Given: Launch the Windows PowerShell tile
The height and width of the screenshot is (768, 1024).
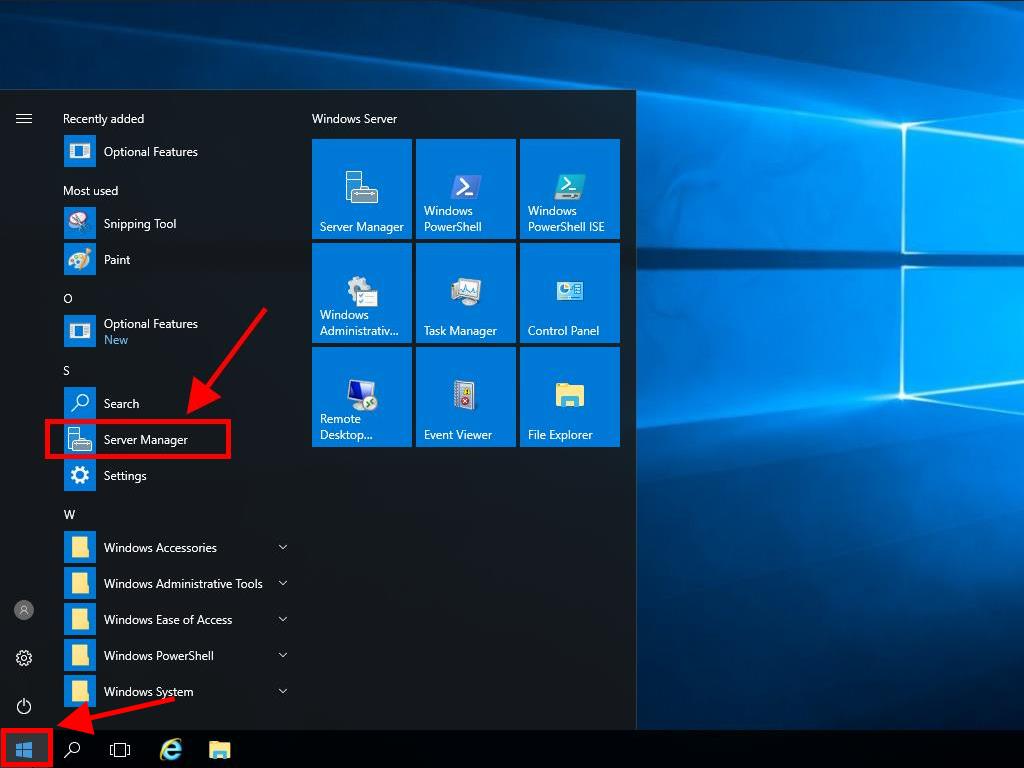Looking at the screenshot, I should (x=465, y=189).
